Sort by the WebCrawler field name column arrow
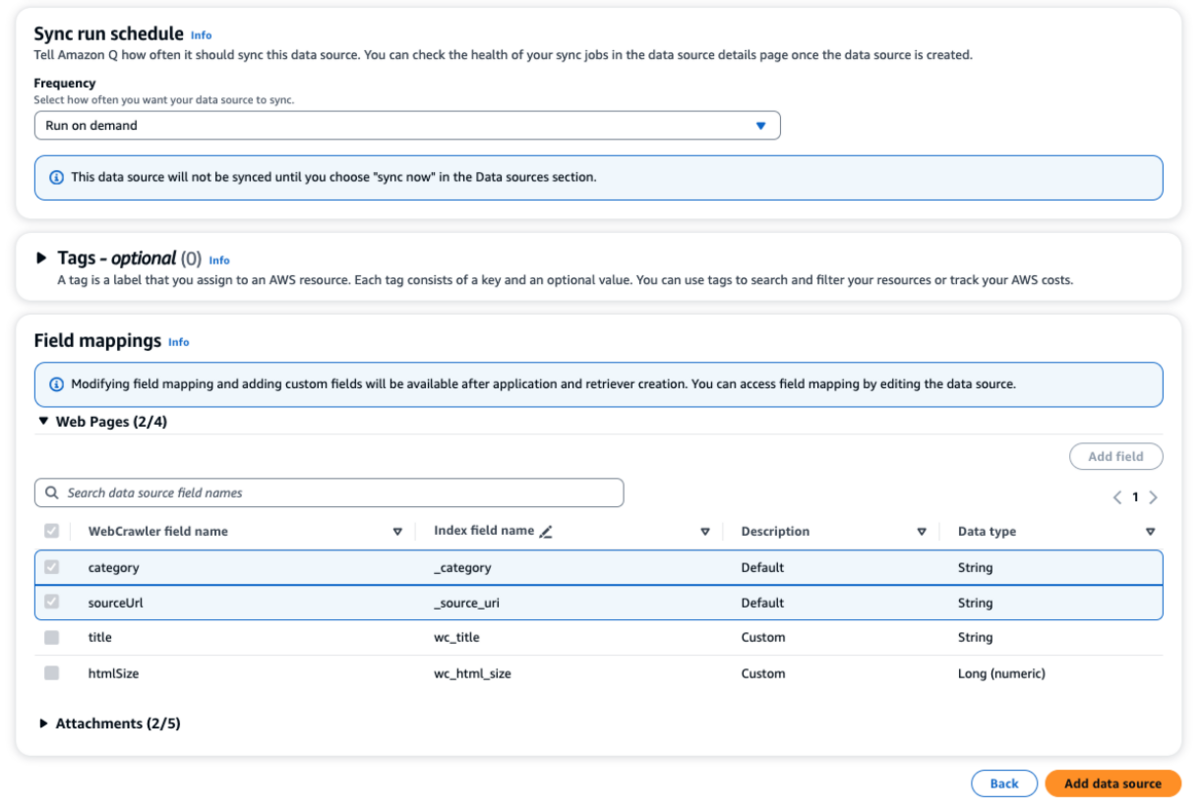 [x=397, y=532]
